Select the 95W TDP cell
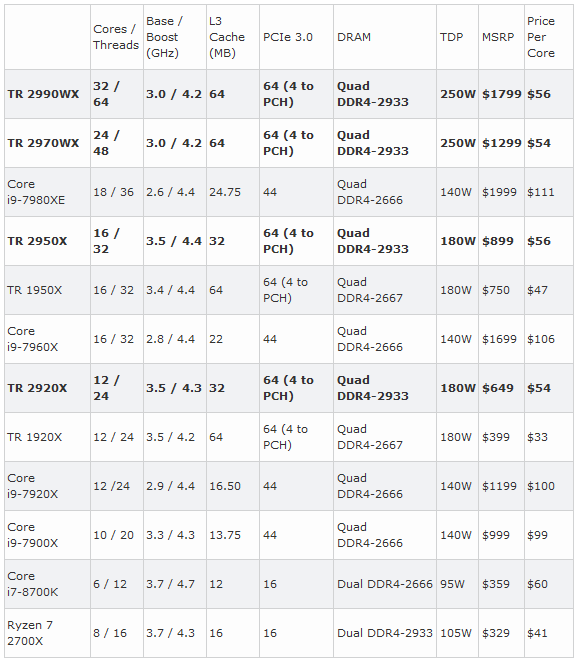 452,584
